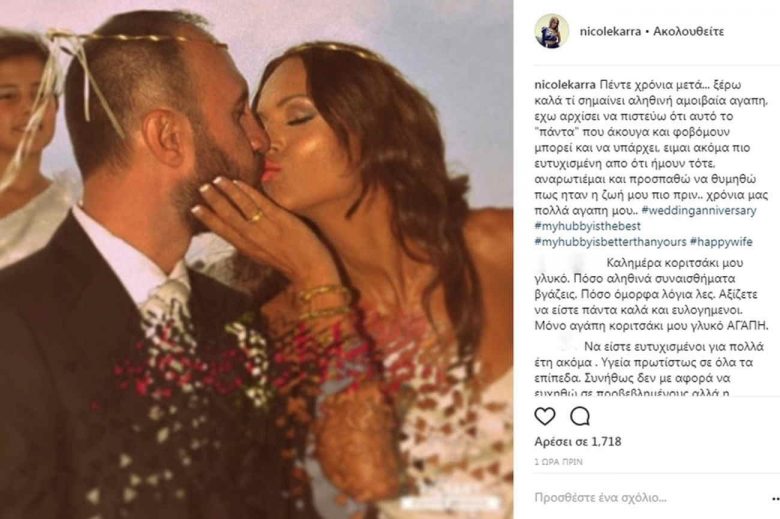Open the more options dots beside comment field
This screenshot has height=519, width=780.
click(x=775, y=498)
